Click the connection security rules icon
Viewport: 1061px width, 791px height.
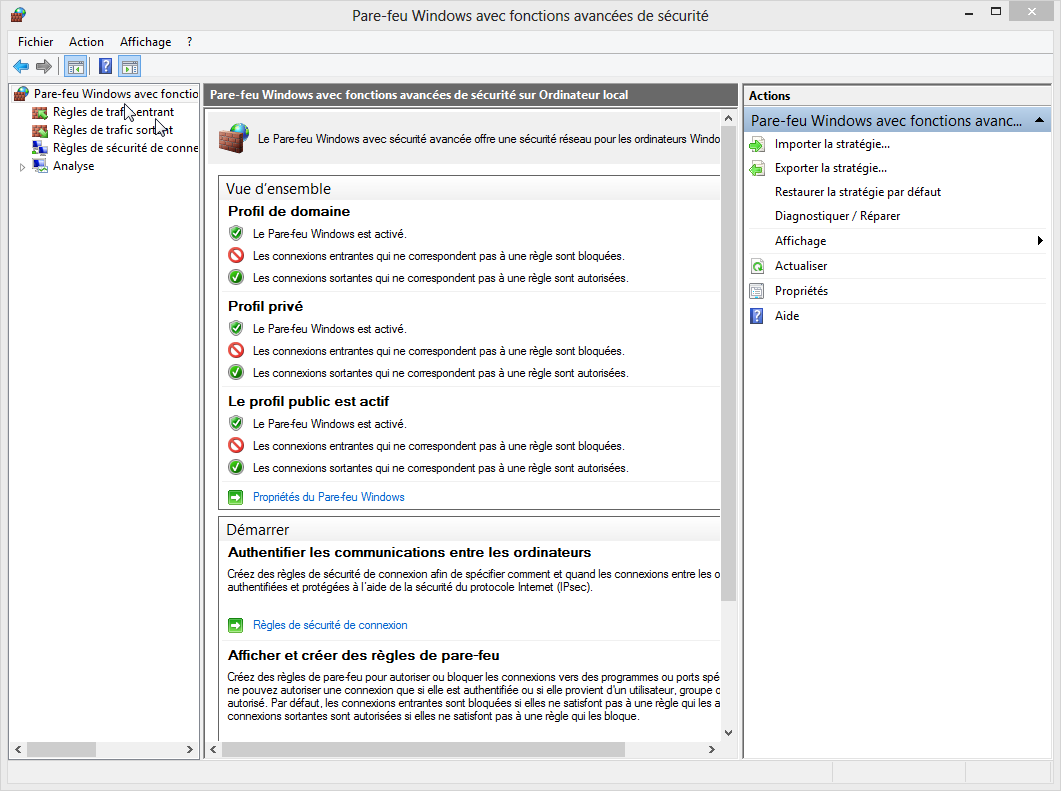point(40,148)
